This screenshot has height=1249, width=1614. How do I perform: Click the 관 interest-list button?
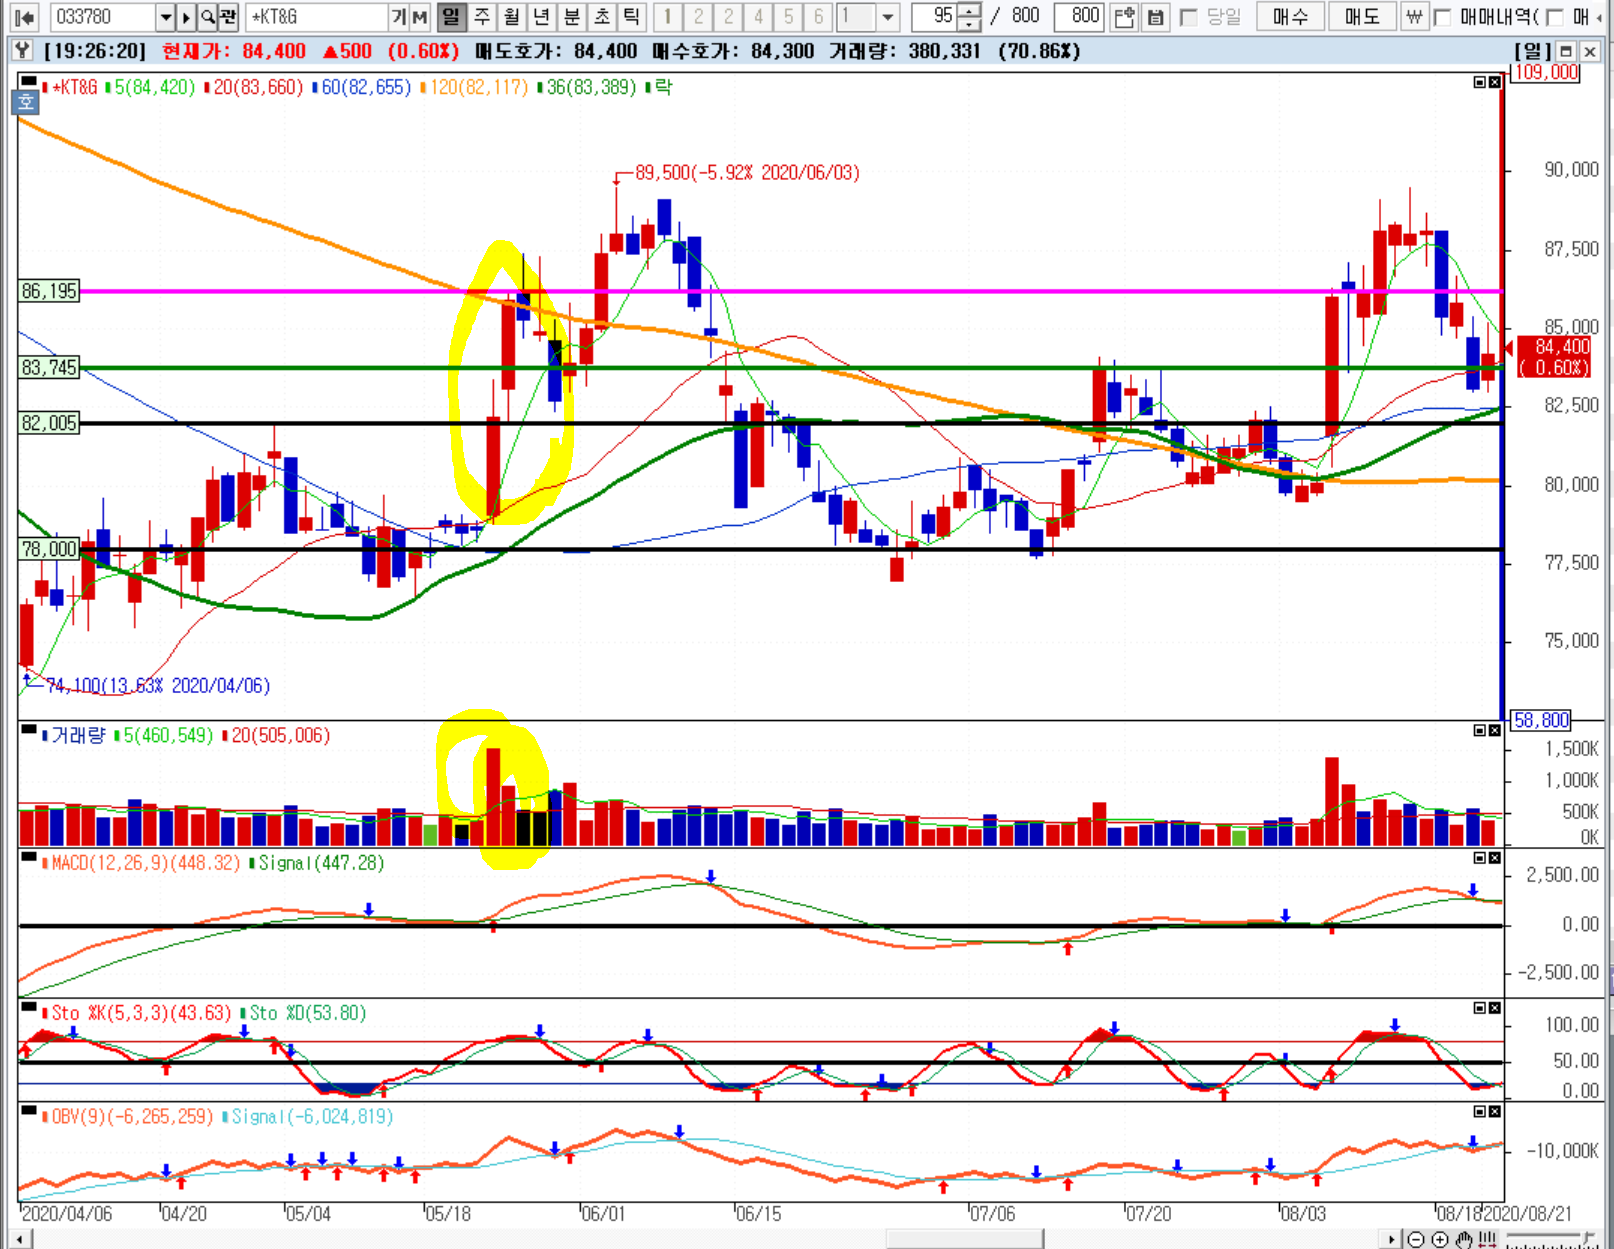coord(228,17)
